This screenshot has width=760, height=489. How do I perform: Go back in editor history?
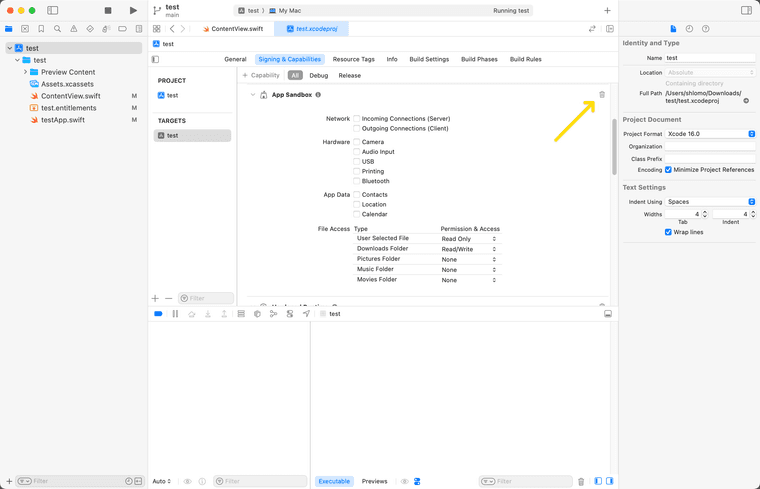coord(172,29)
